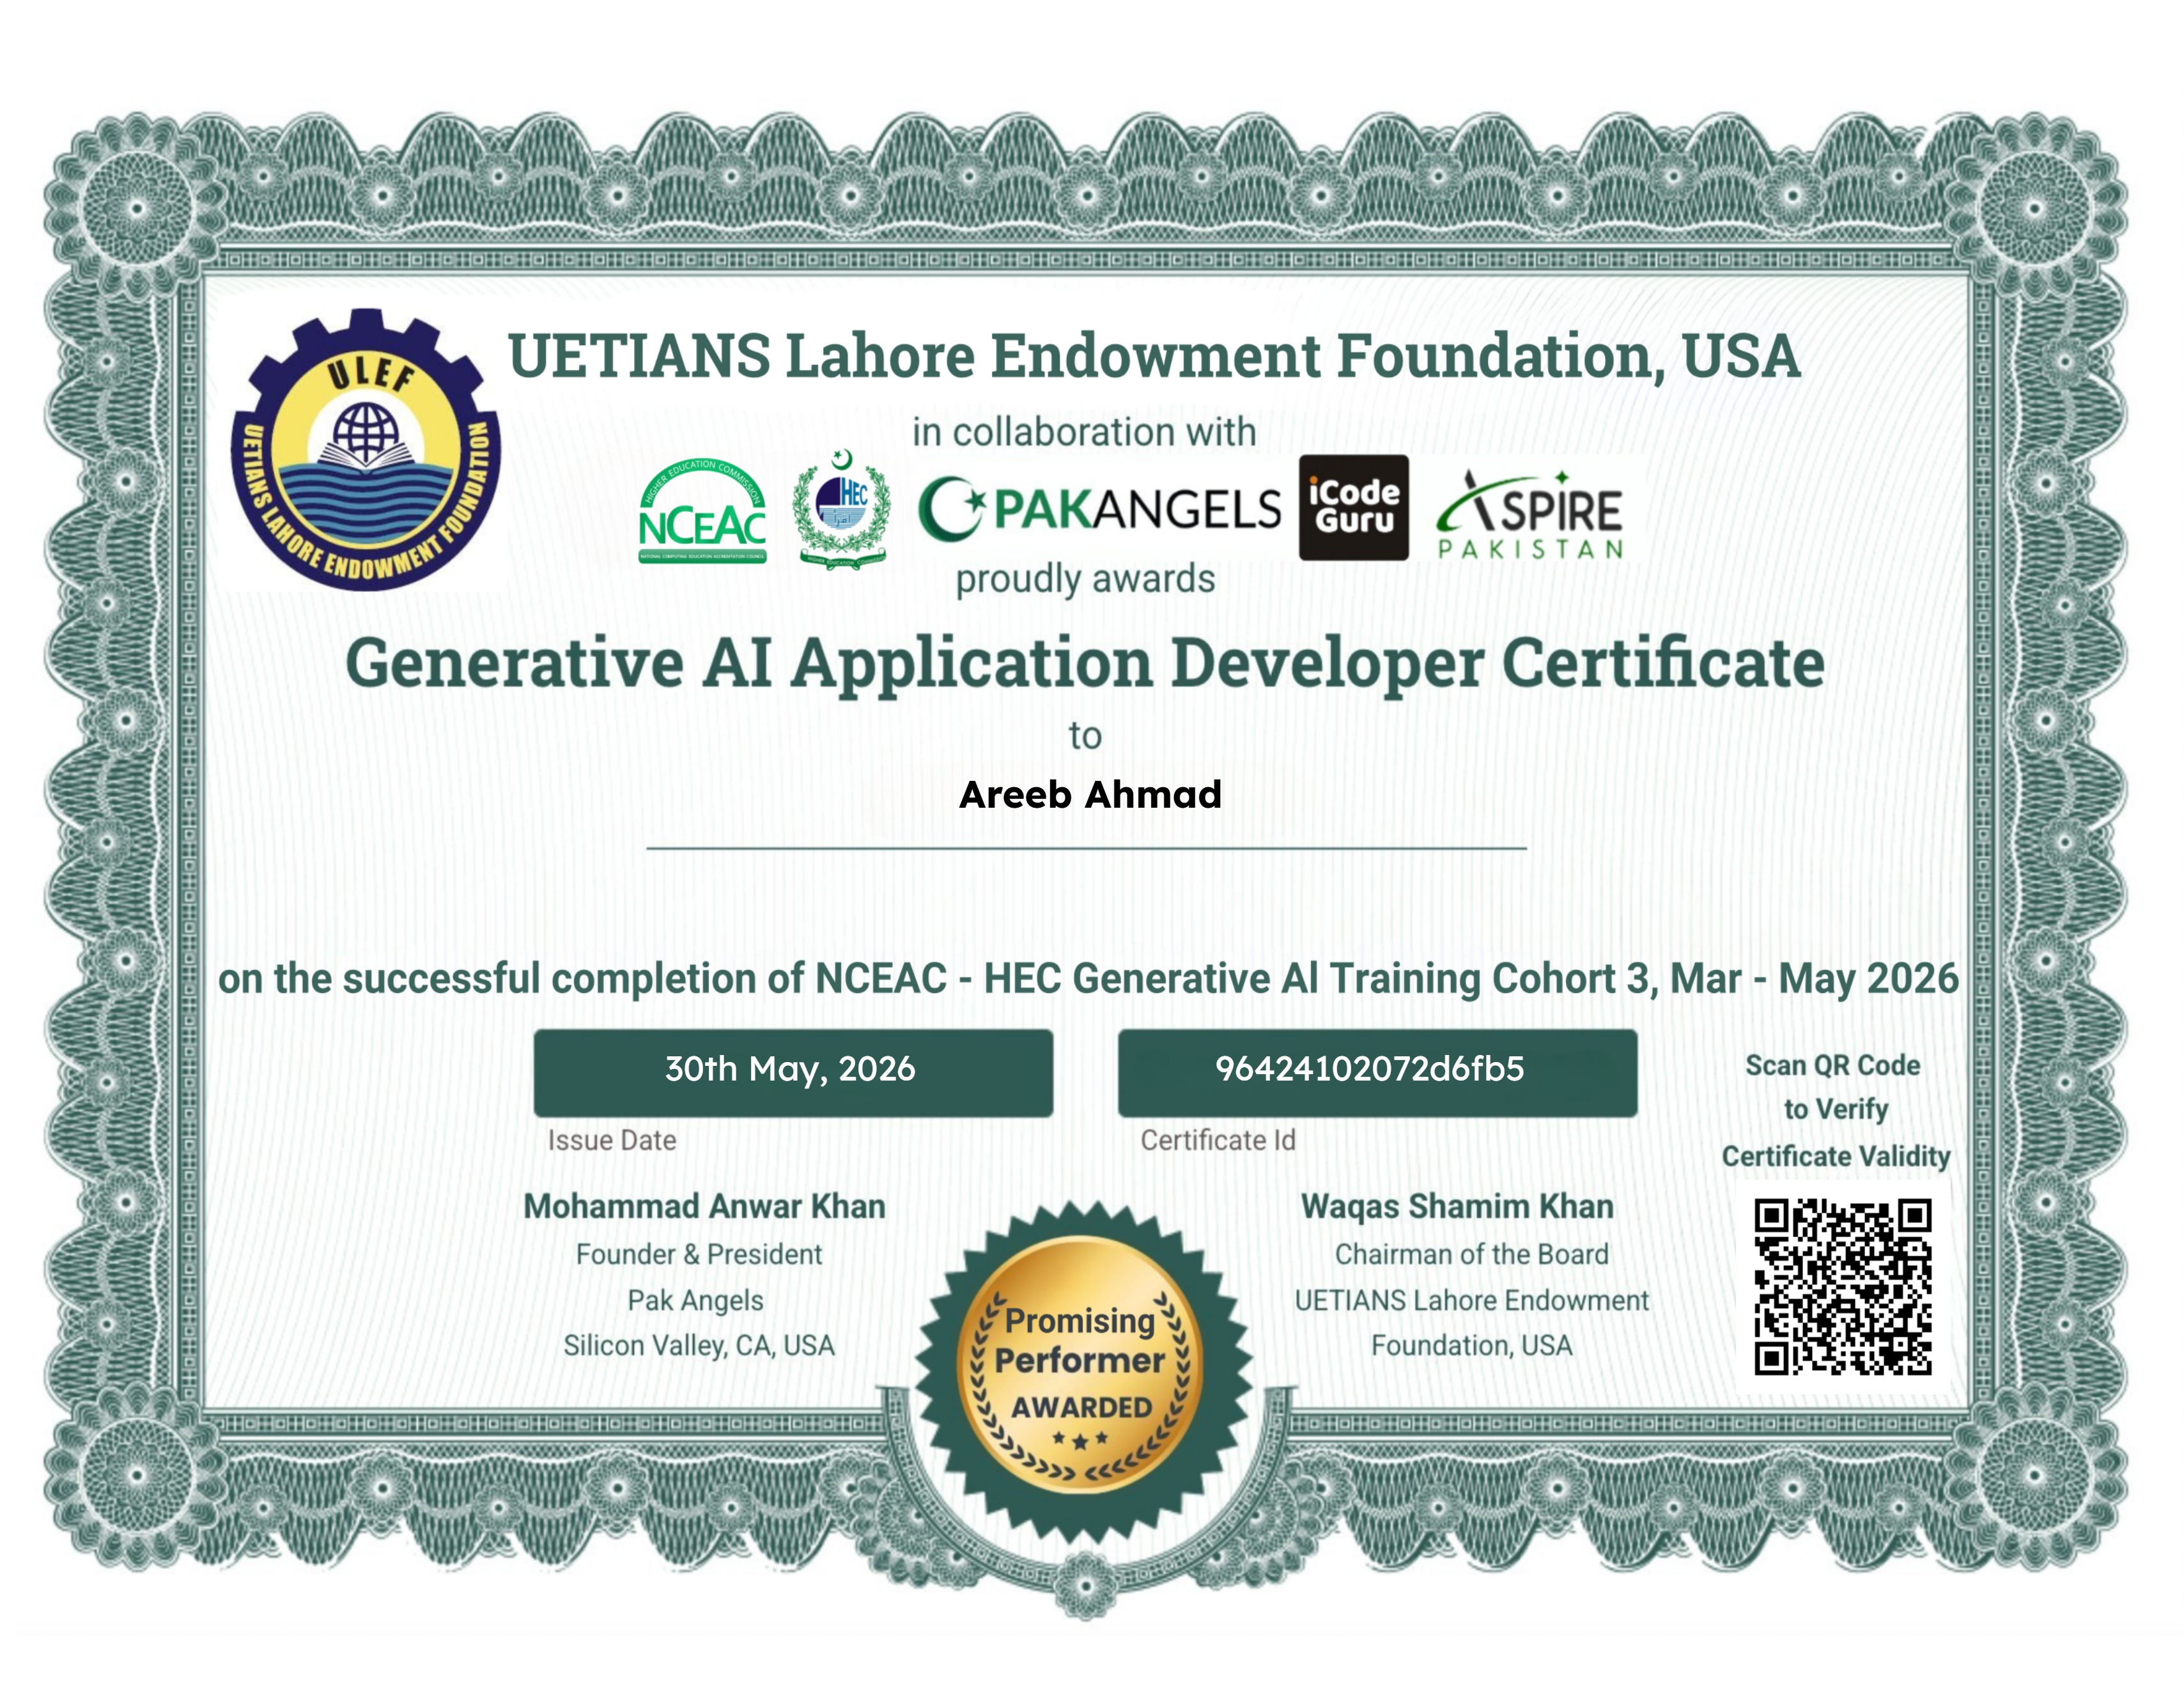Click the Aspire Pakistan logo

tap(1530, 514)
